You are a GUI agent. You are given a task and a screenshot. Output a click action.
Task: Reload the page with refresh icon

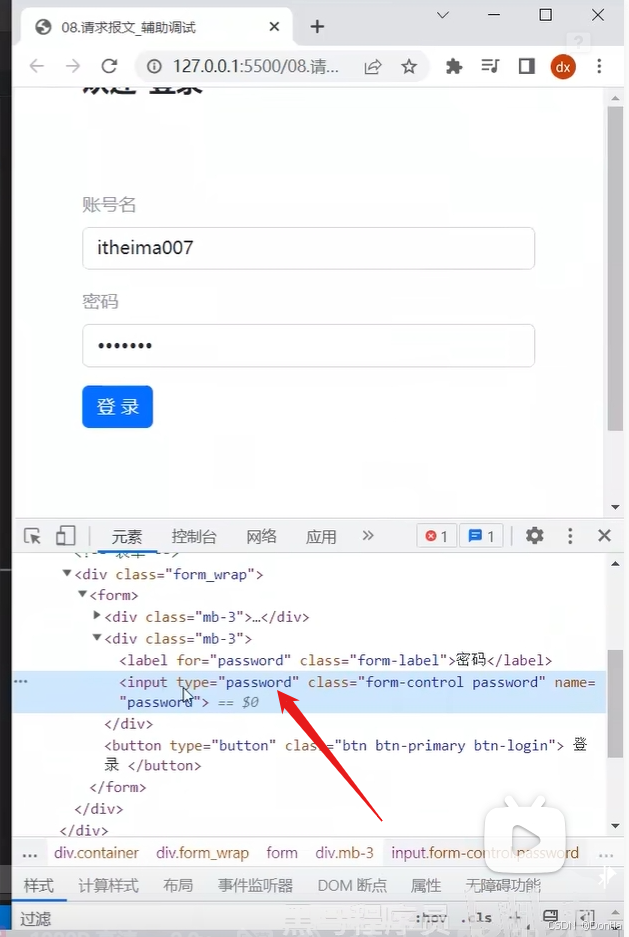tap(109, 66)
